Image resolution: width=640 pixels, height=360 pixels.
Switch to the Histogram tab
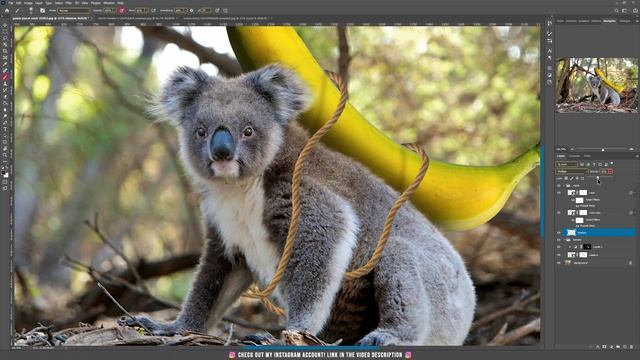(x=625, y=21)
